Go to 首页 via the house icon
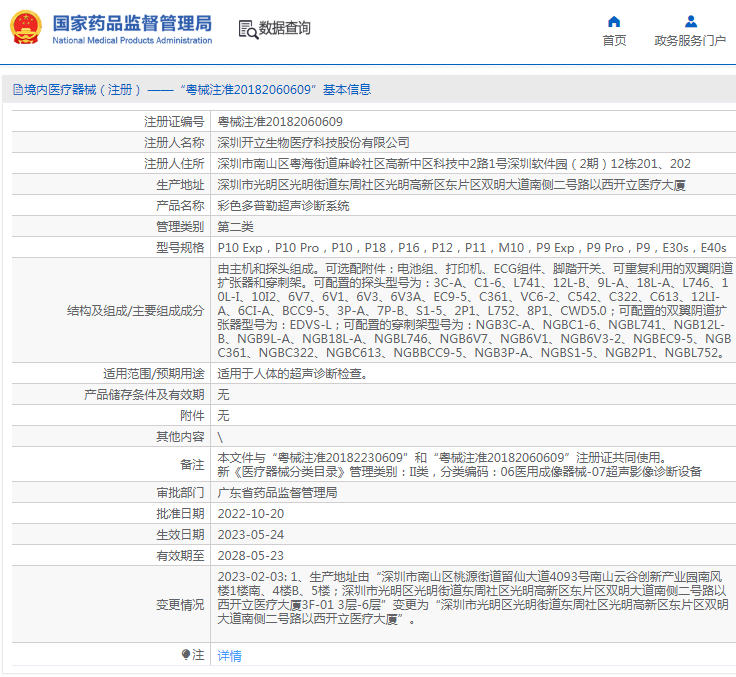 click(614, 22)
